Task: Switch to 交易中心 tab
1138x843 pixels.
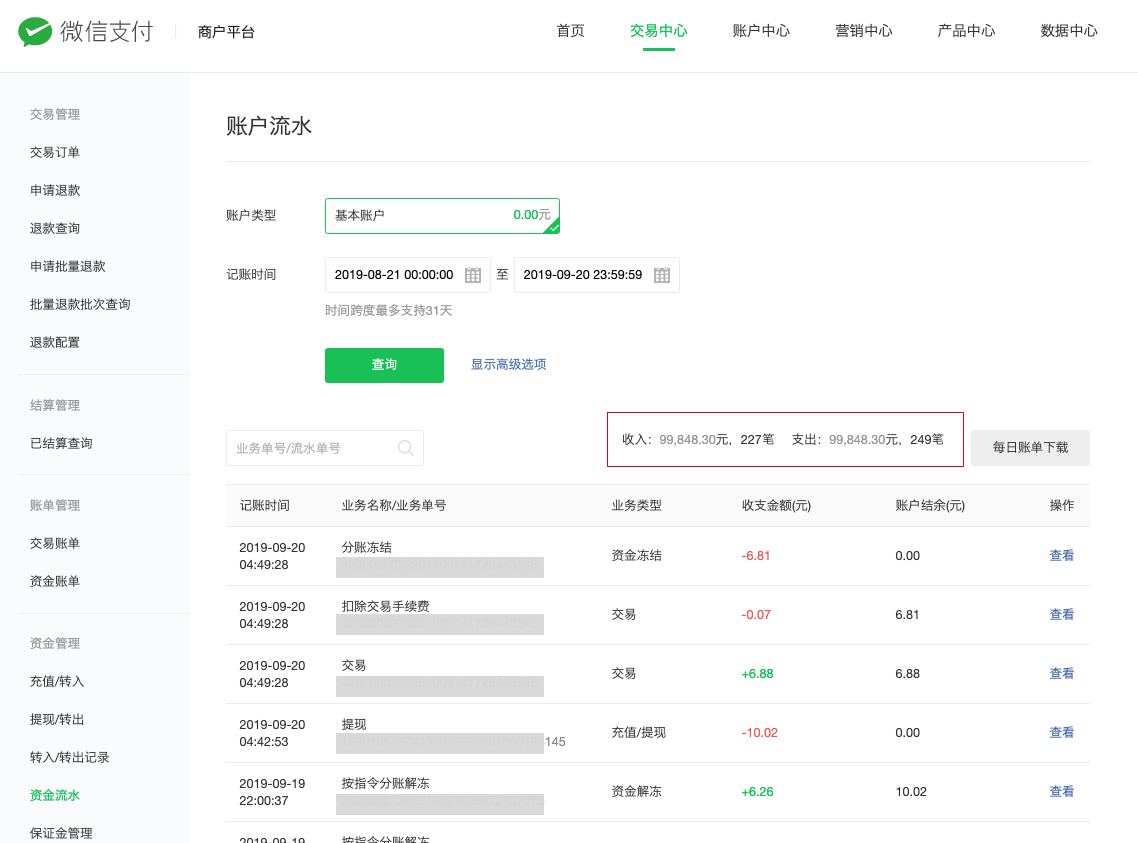Action: pos(658,30)
